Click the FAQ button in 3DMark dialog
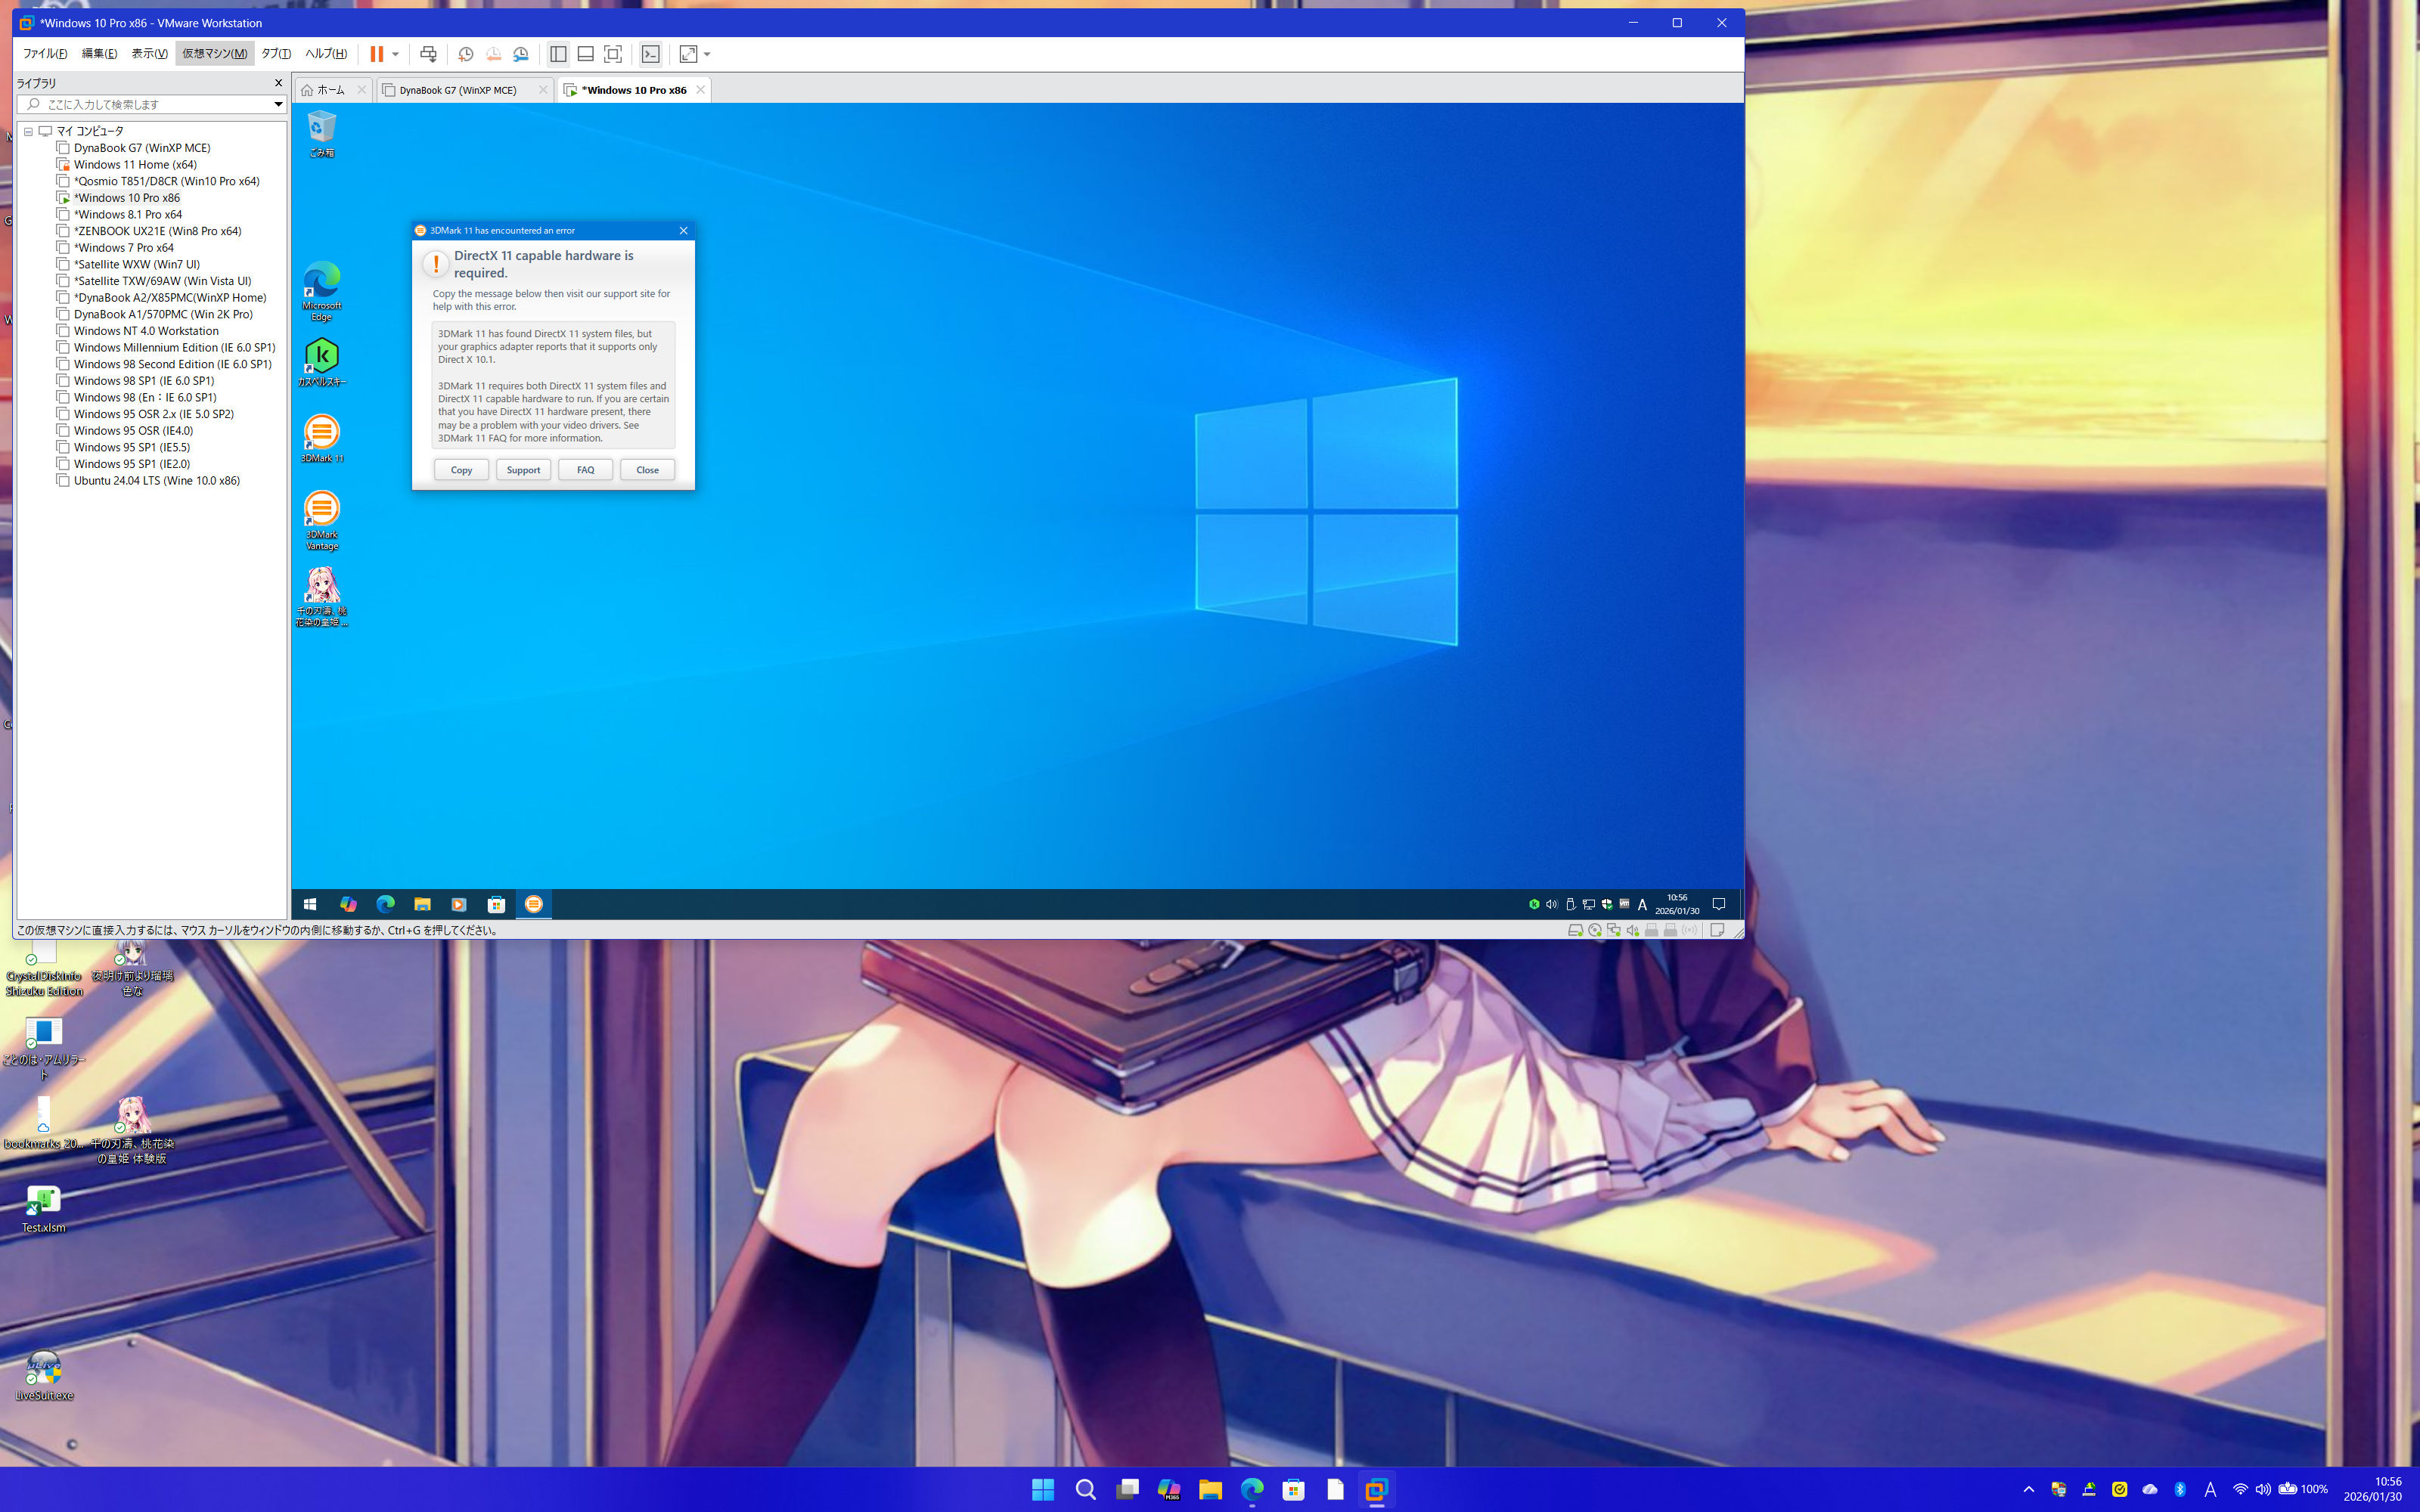The image size is (2420, 1512). pos(585,470)
